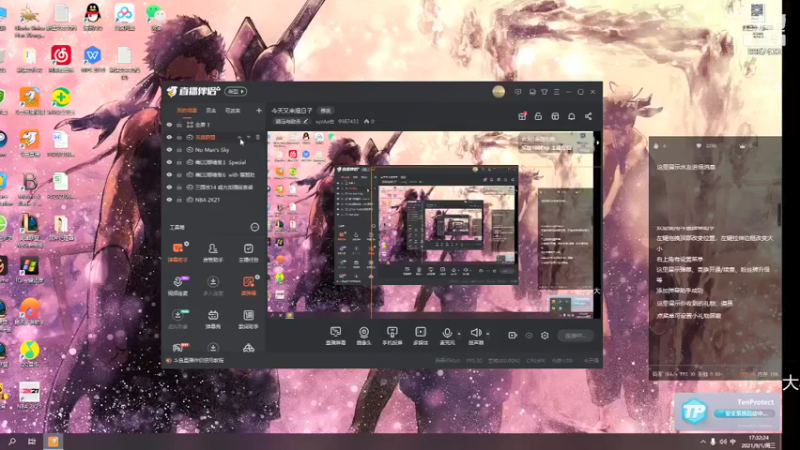This screenshot has width=800, height=450.
Task: Open the streamer tasks checkmark tool
Action: tap(248, 252)
